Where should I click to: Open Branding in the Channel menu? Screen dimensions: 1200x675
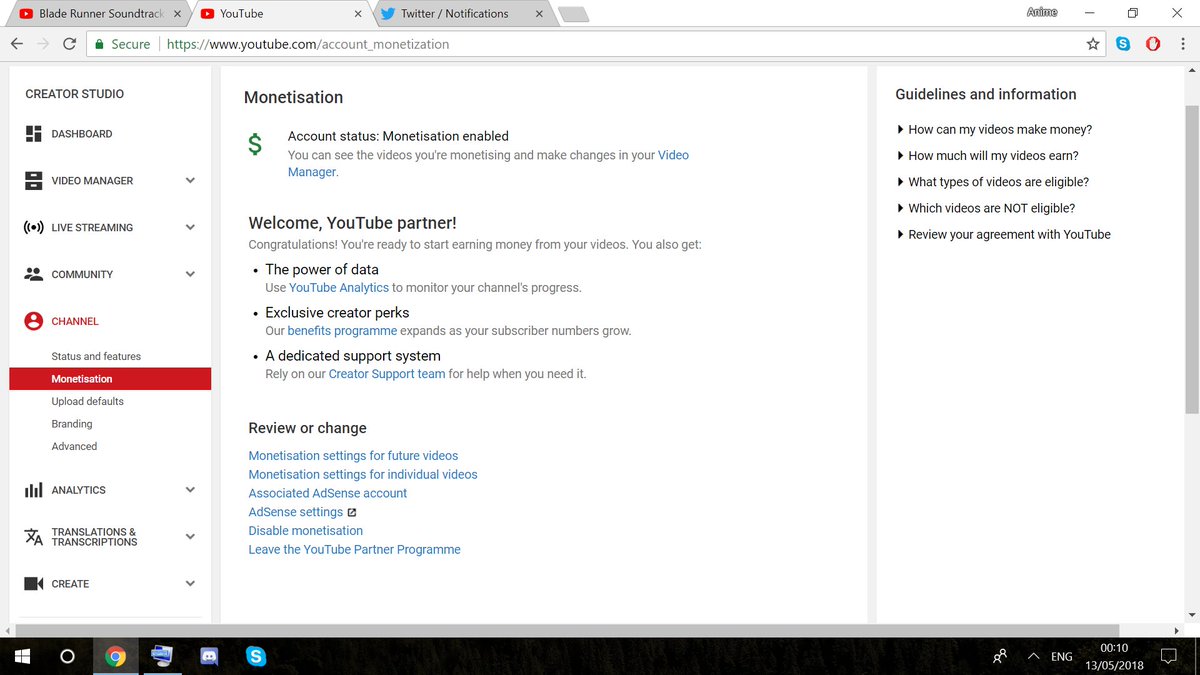coord(72,424)
